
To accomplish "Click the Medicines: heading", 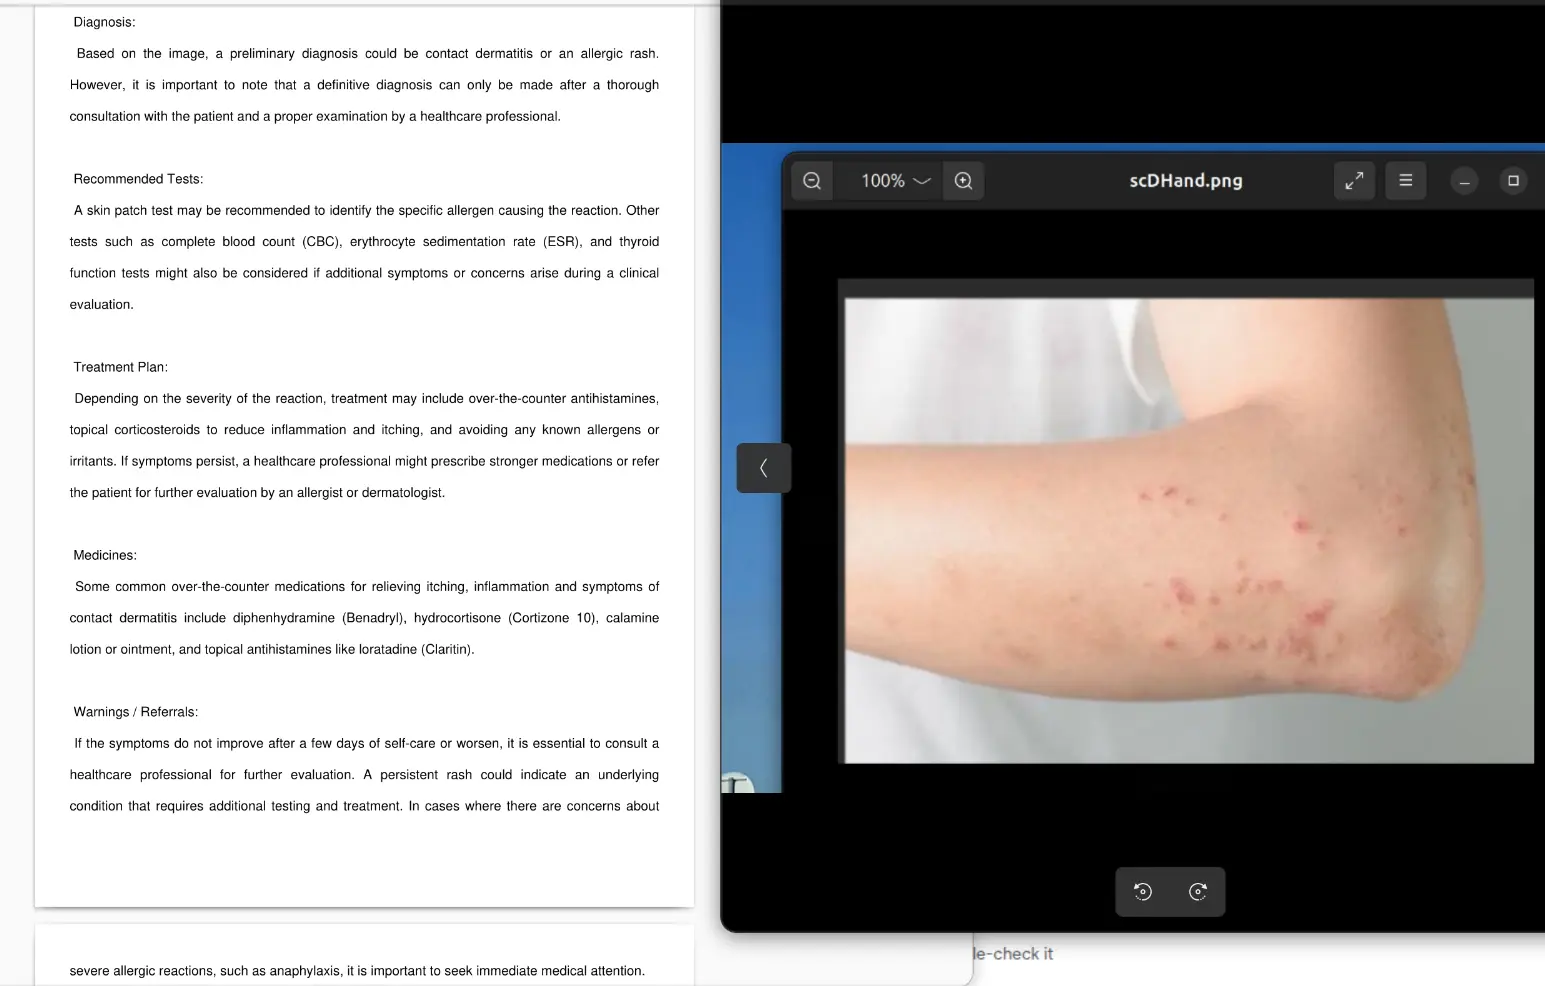I will [105, 555].
